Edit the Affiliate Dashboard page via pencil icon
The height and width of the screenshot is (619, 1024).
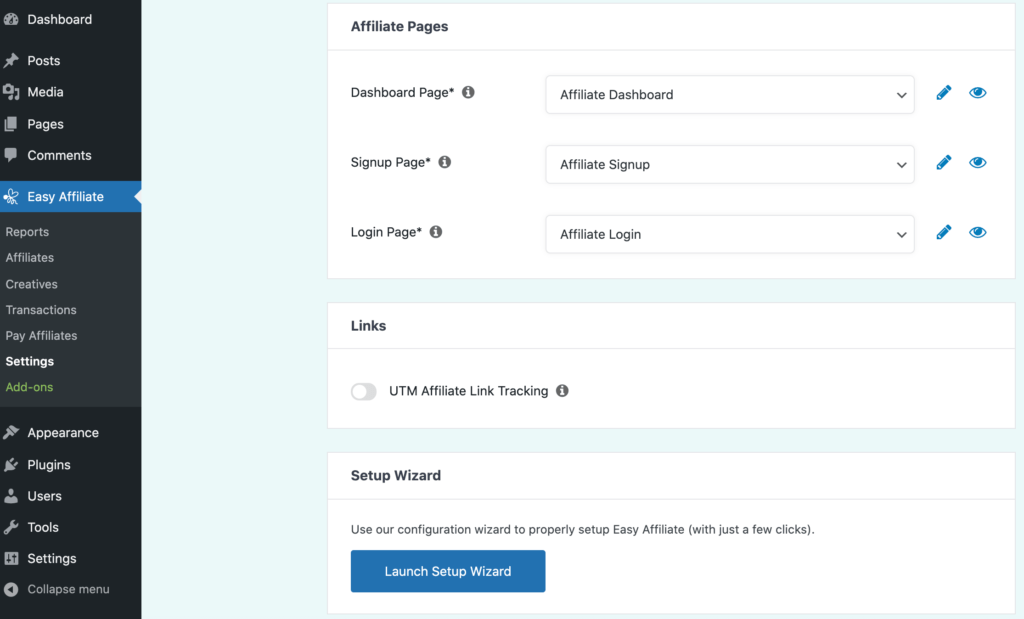(944, 92)
